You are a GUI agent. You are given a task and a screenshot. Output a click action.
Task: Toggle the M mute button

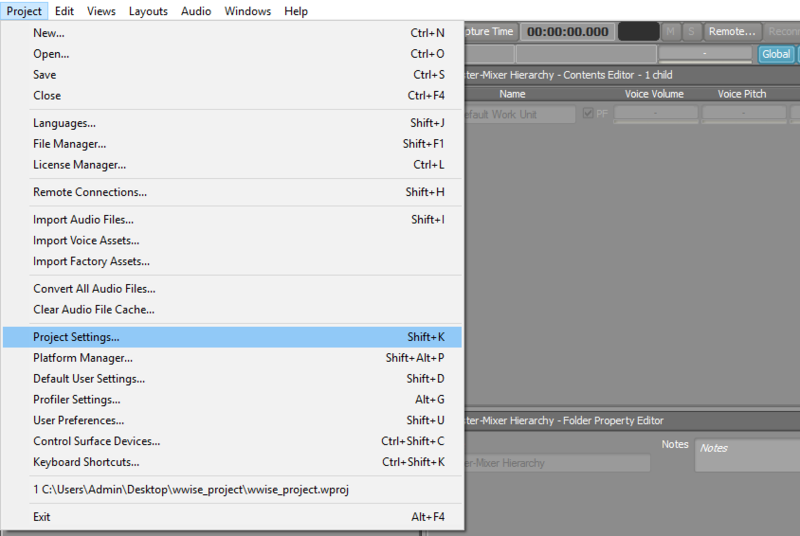pos(670,32)
